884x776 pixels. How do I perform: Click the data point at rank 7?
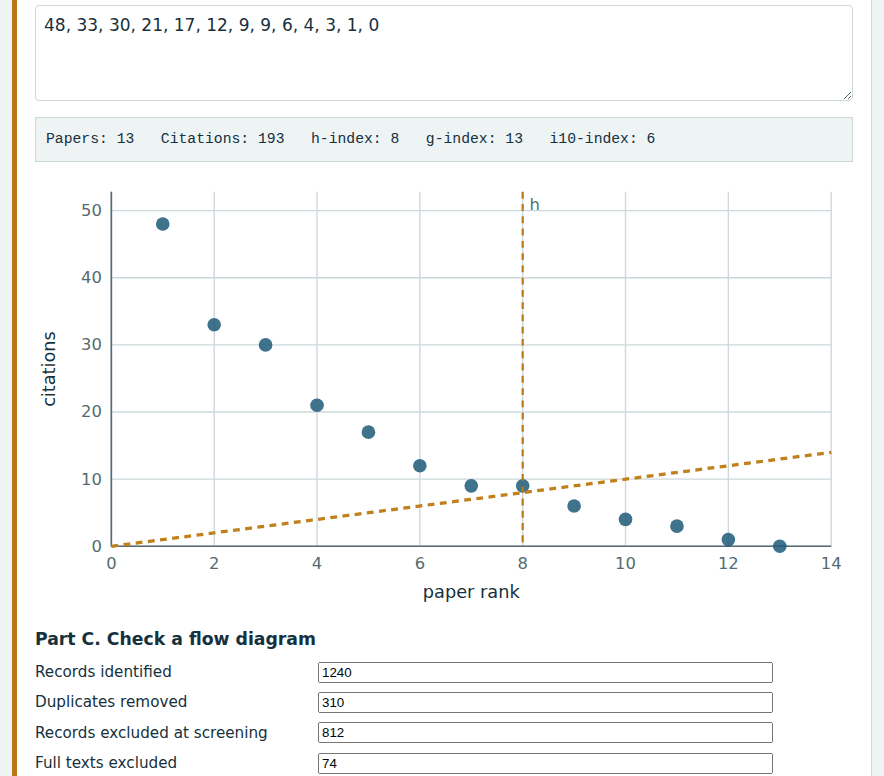point(471,486)
